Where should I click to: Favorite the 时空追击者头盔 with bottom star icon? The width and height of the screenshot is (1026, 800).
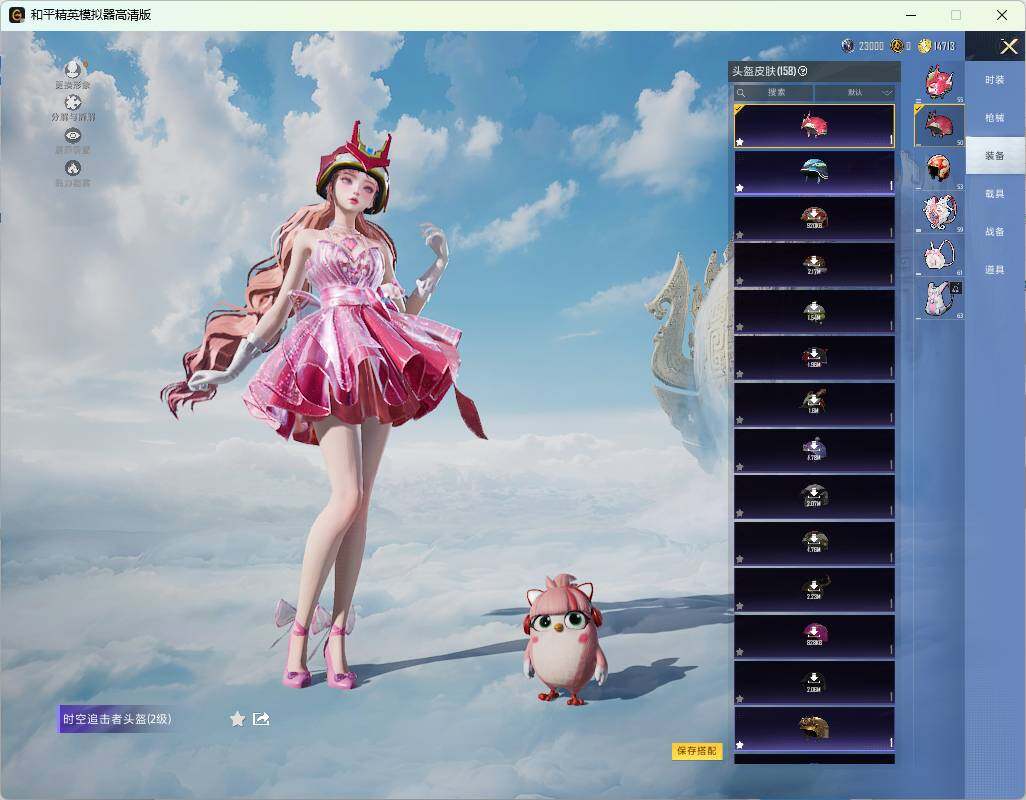[x=237, y=719]
